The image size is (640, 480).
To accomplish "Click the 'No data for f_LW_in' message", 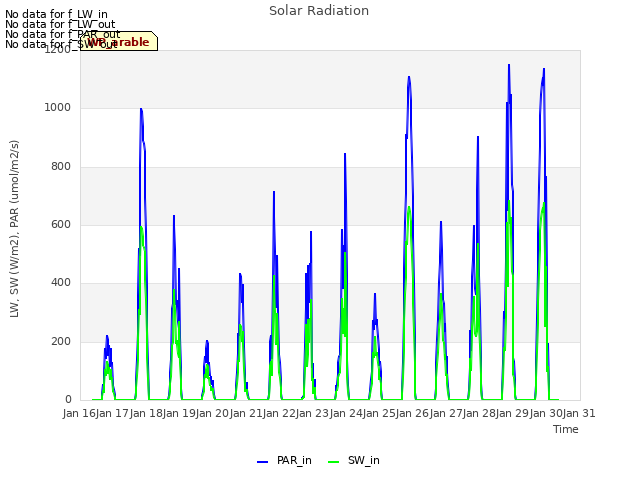I will tap(56, 14).
